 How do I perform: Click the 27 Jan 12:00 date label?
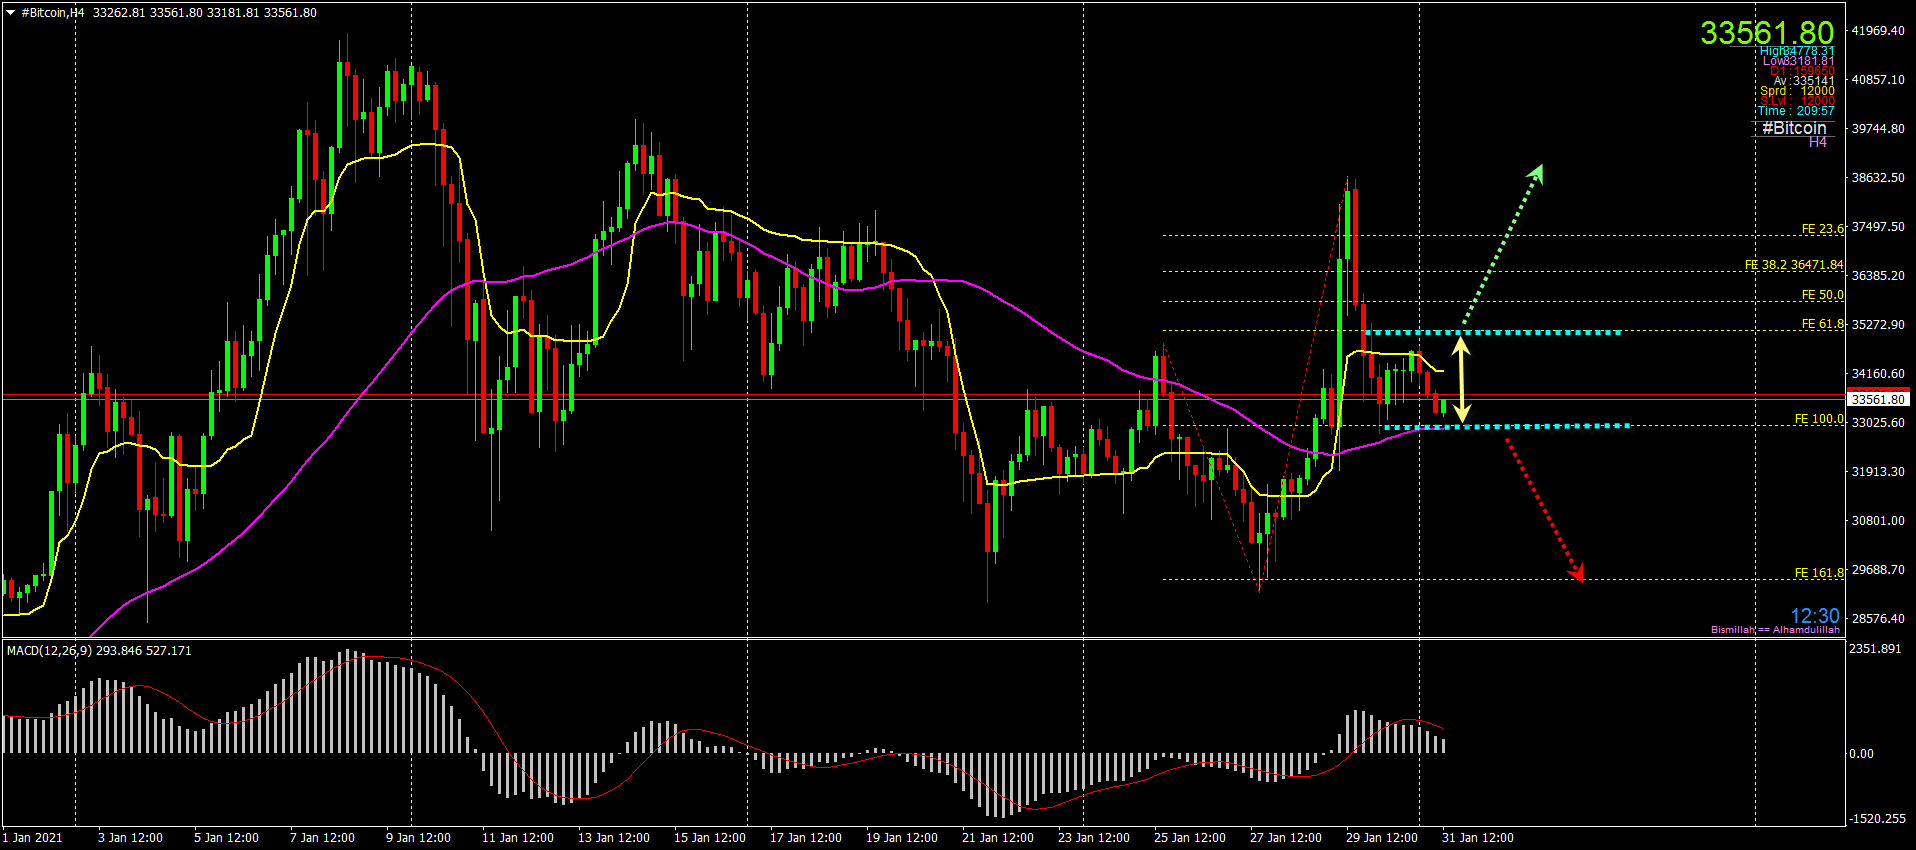pyautogui.click(x=1286, y=838)
